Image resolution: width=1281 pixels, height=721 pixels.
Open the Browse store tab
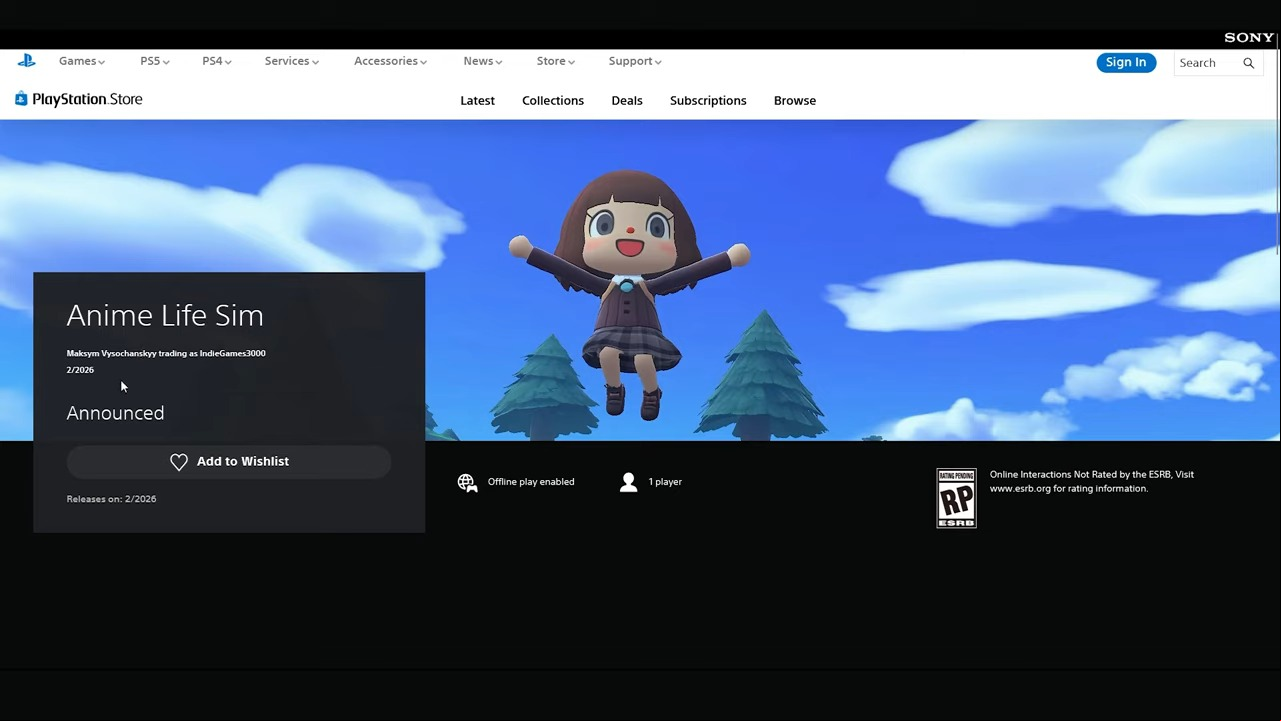click(x=795, y=101)
